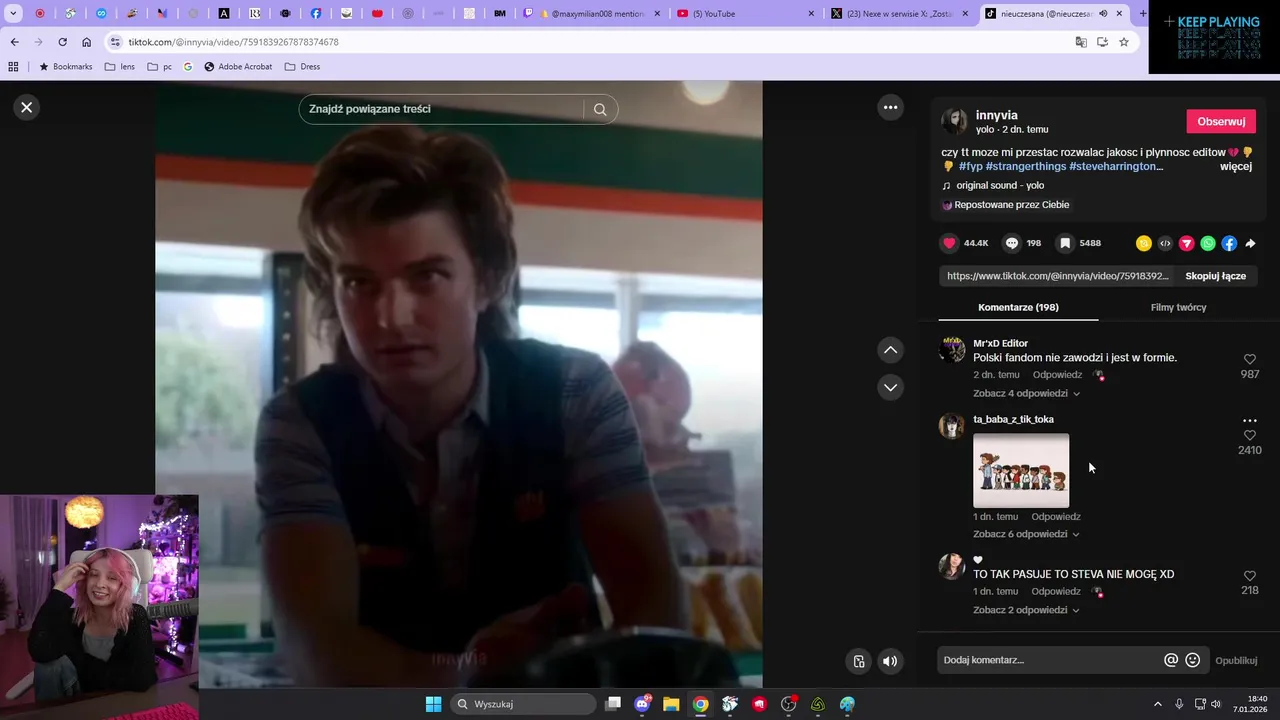Click the Opublikuj post button
Image resolution: width=1280 pixels, height=720 pixels.
pyautogui.click(x=1236, y=660)
